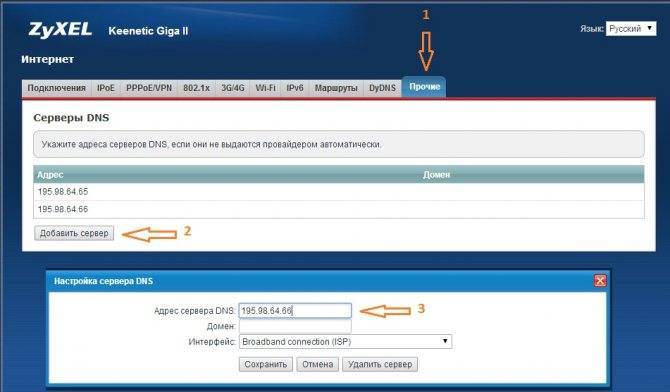Image resolution: width=670 pixels, height=392 pixels.
Task: Click the empty Домен input field
Action: coord(295,327)
